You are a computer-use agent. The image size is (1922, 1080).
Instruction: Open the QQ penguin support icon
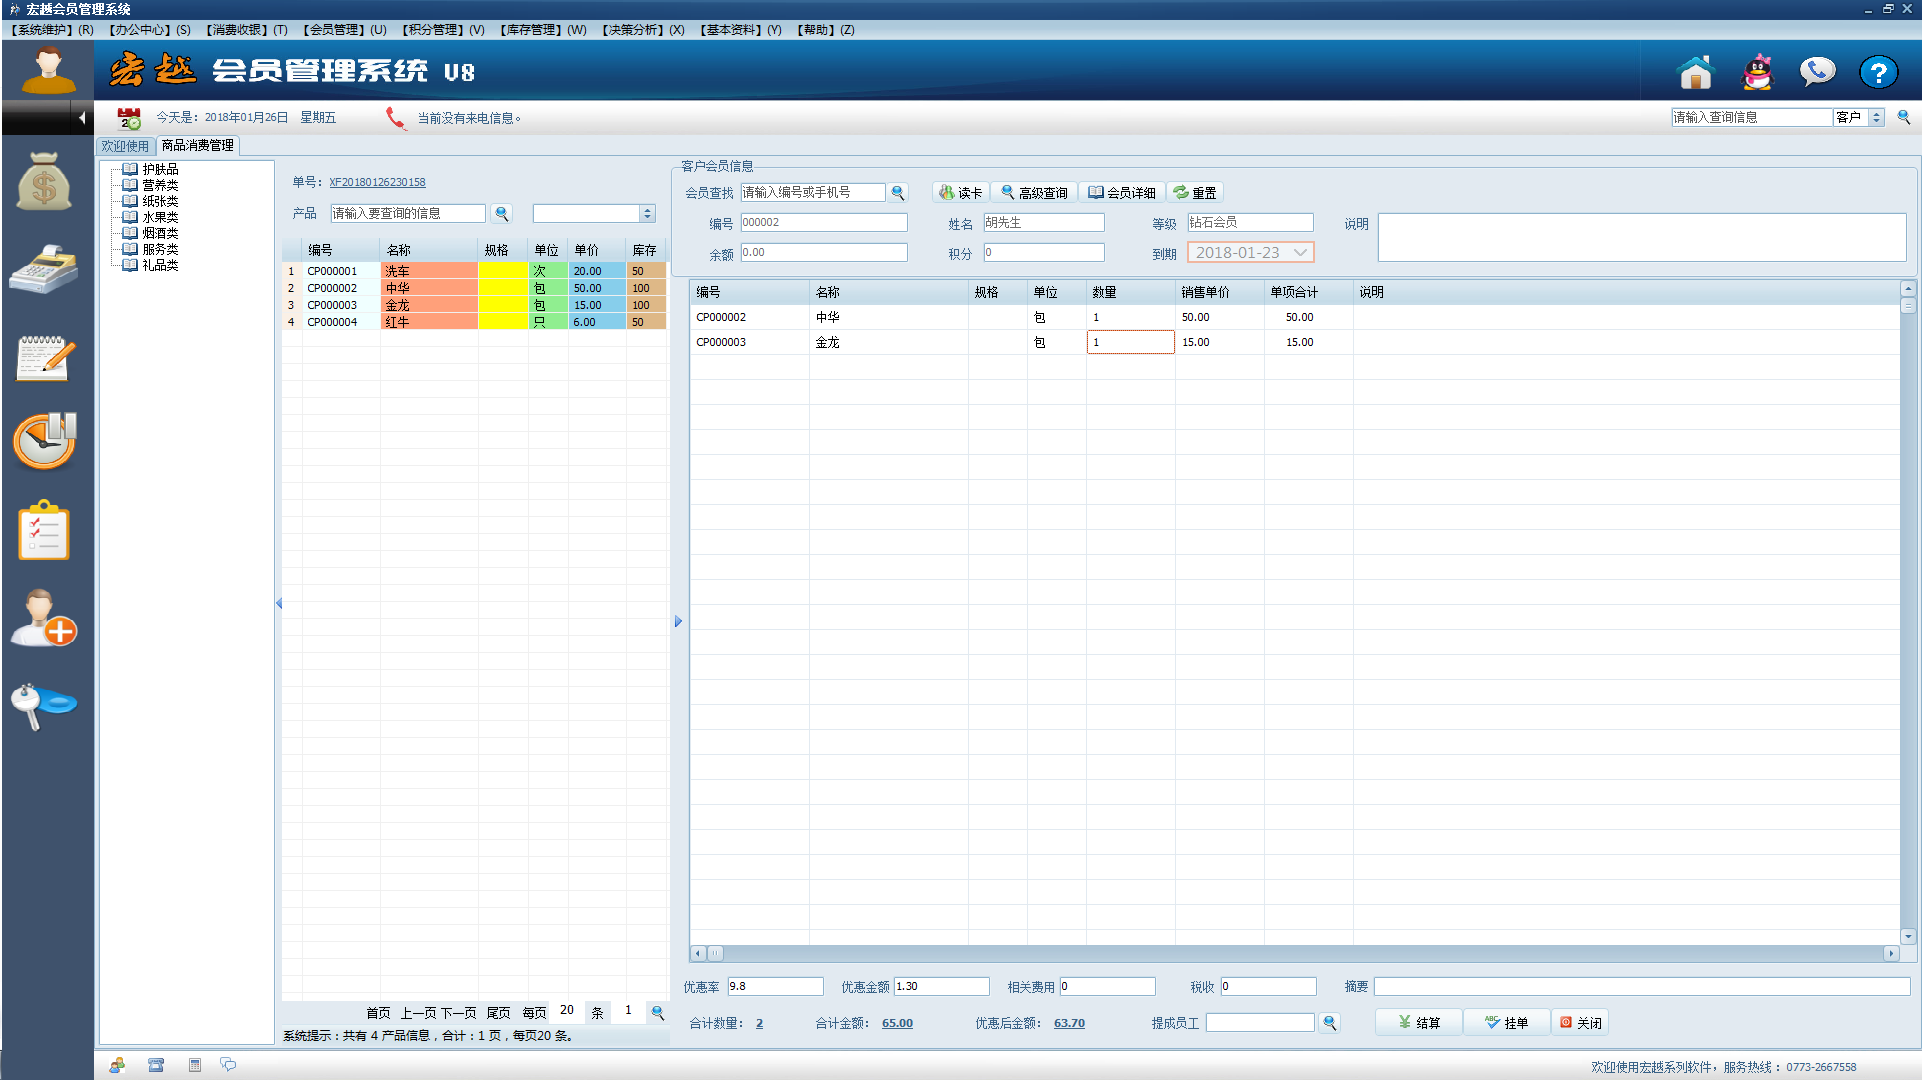tap(1757, 72)
